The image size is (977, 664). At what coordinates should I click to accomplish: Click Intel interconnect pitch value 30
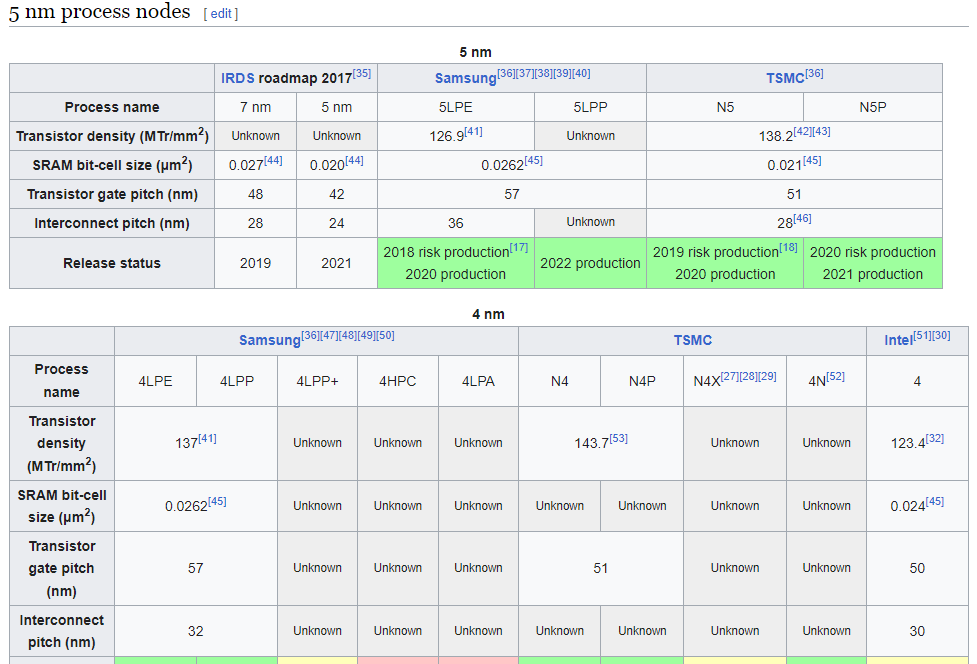(x=917, y=631)
